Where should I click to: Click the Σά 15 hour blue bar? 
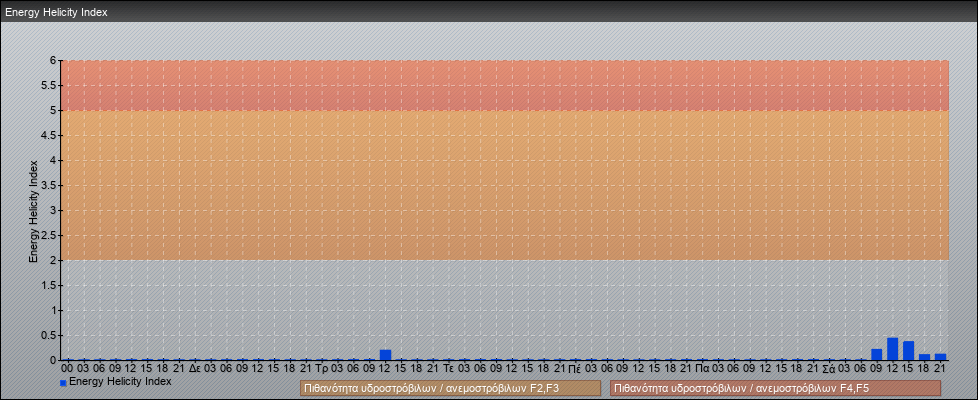[909, 351]
